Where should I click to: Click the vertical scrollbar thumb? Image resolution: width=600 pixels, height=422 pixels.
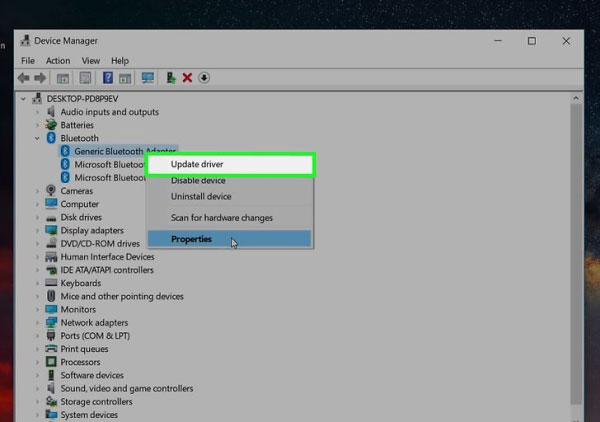tap(576, 254)
